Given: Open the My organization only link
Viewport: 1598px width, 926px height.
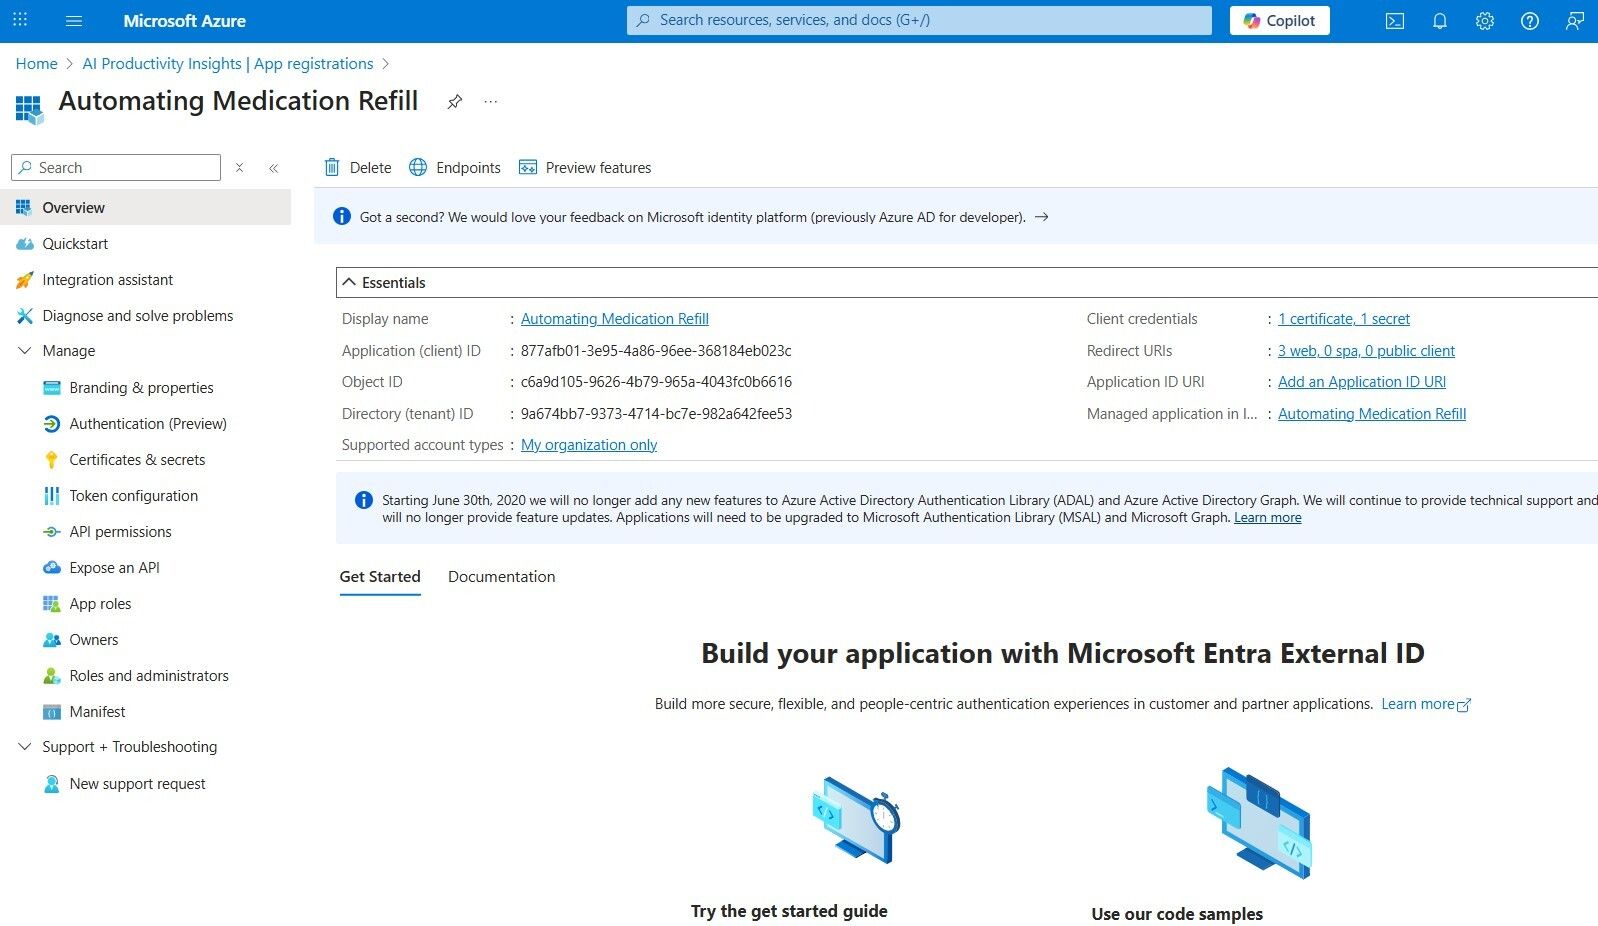Looking at the screenshot, I should pos(589,445).
